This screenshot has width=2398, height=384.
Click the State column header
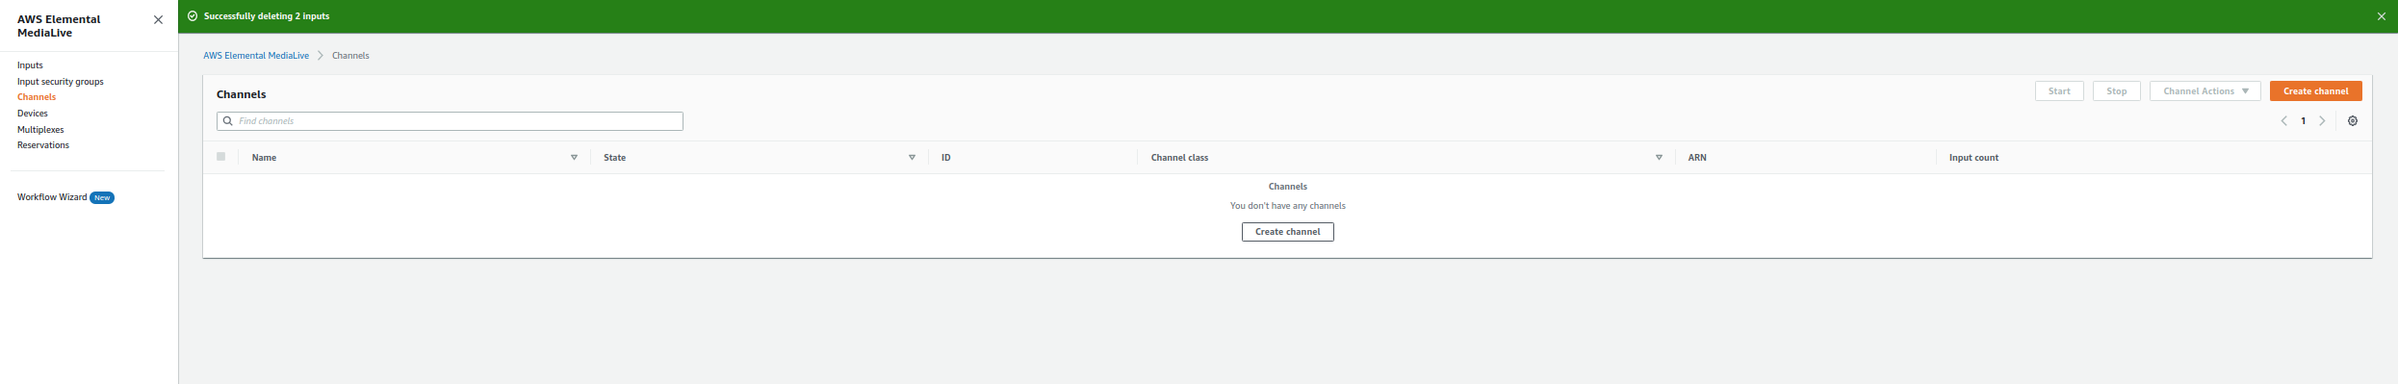click(x=615, y=158)
